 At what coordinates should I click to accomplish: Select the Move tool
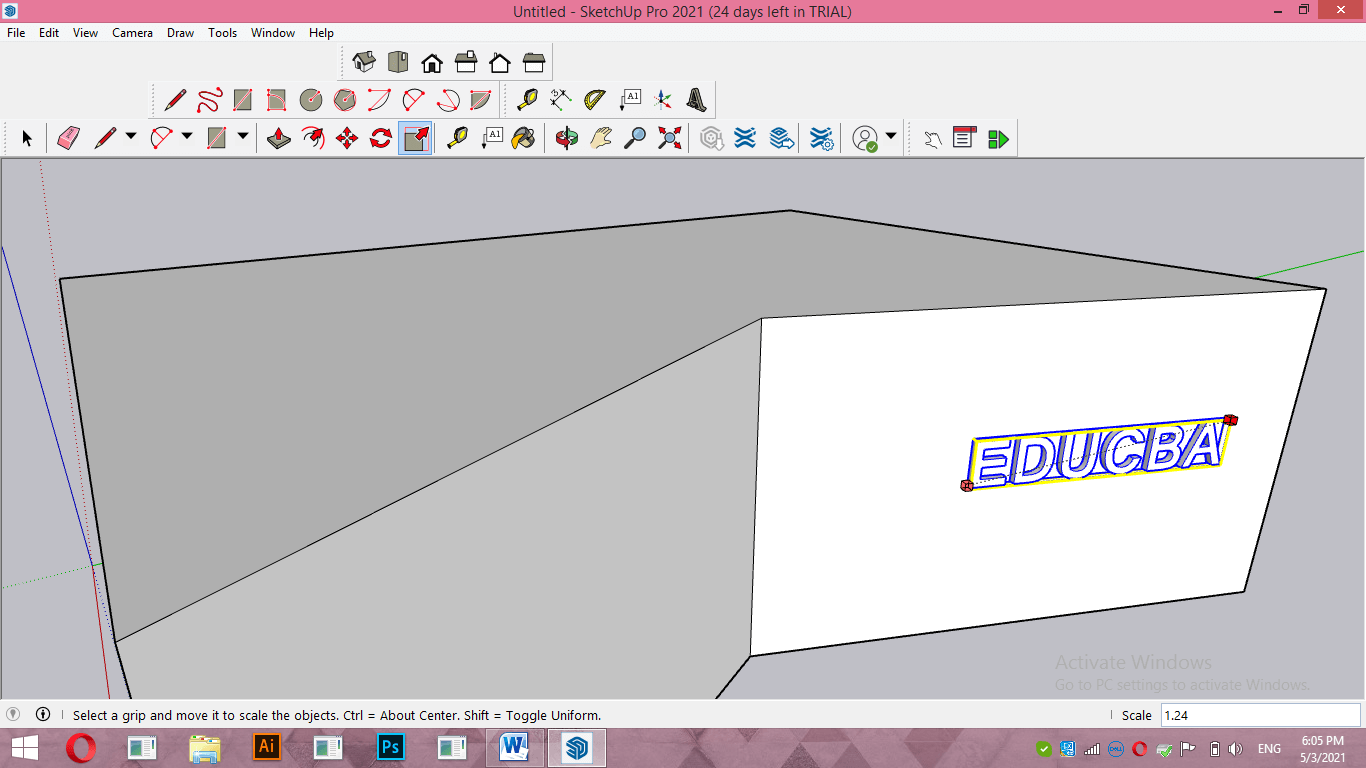pyautogui.click(x=347, y=138)
